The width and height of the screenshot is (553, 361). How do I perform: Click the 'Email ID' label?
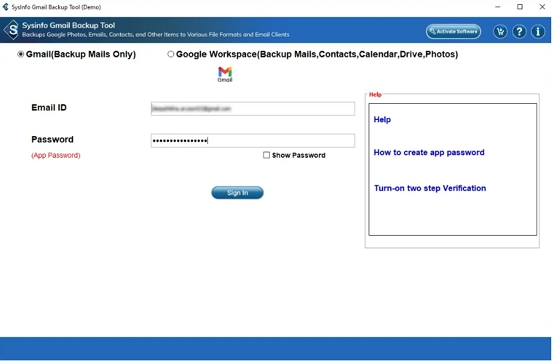[49, 108]
